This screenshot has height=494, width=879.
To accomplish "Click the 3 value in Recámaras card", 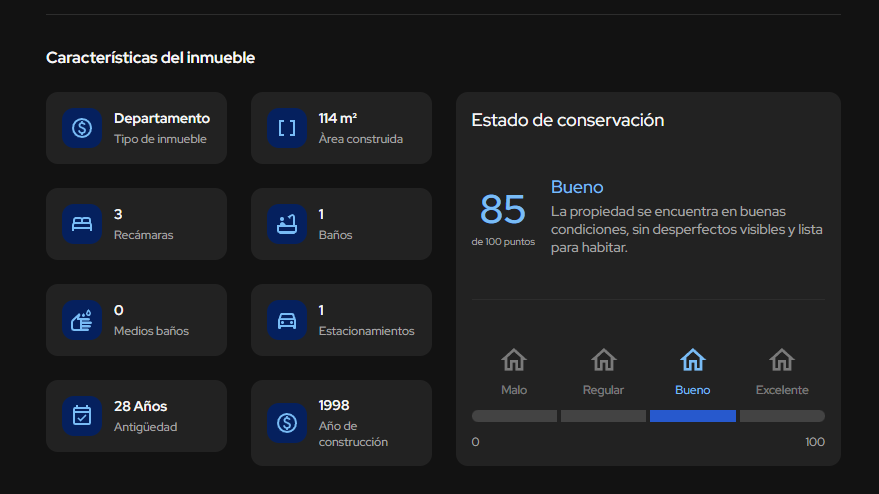I will 118,214.
